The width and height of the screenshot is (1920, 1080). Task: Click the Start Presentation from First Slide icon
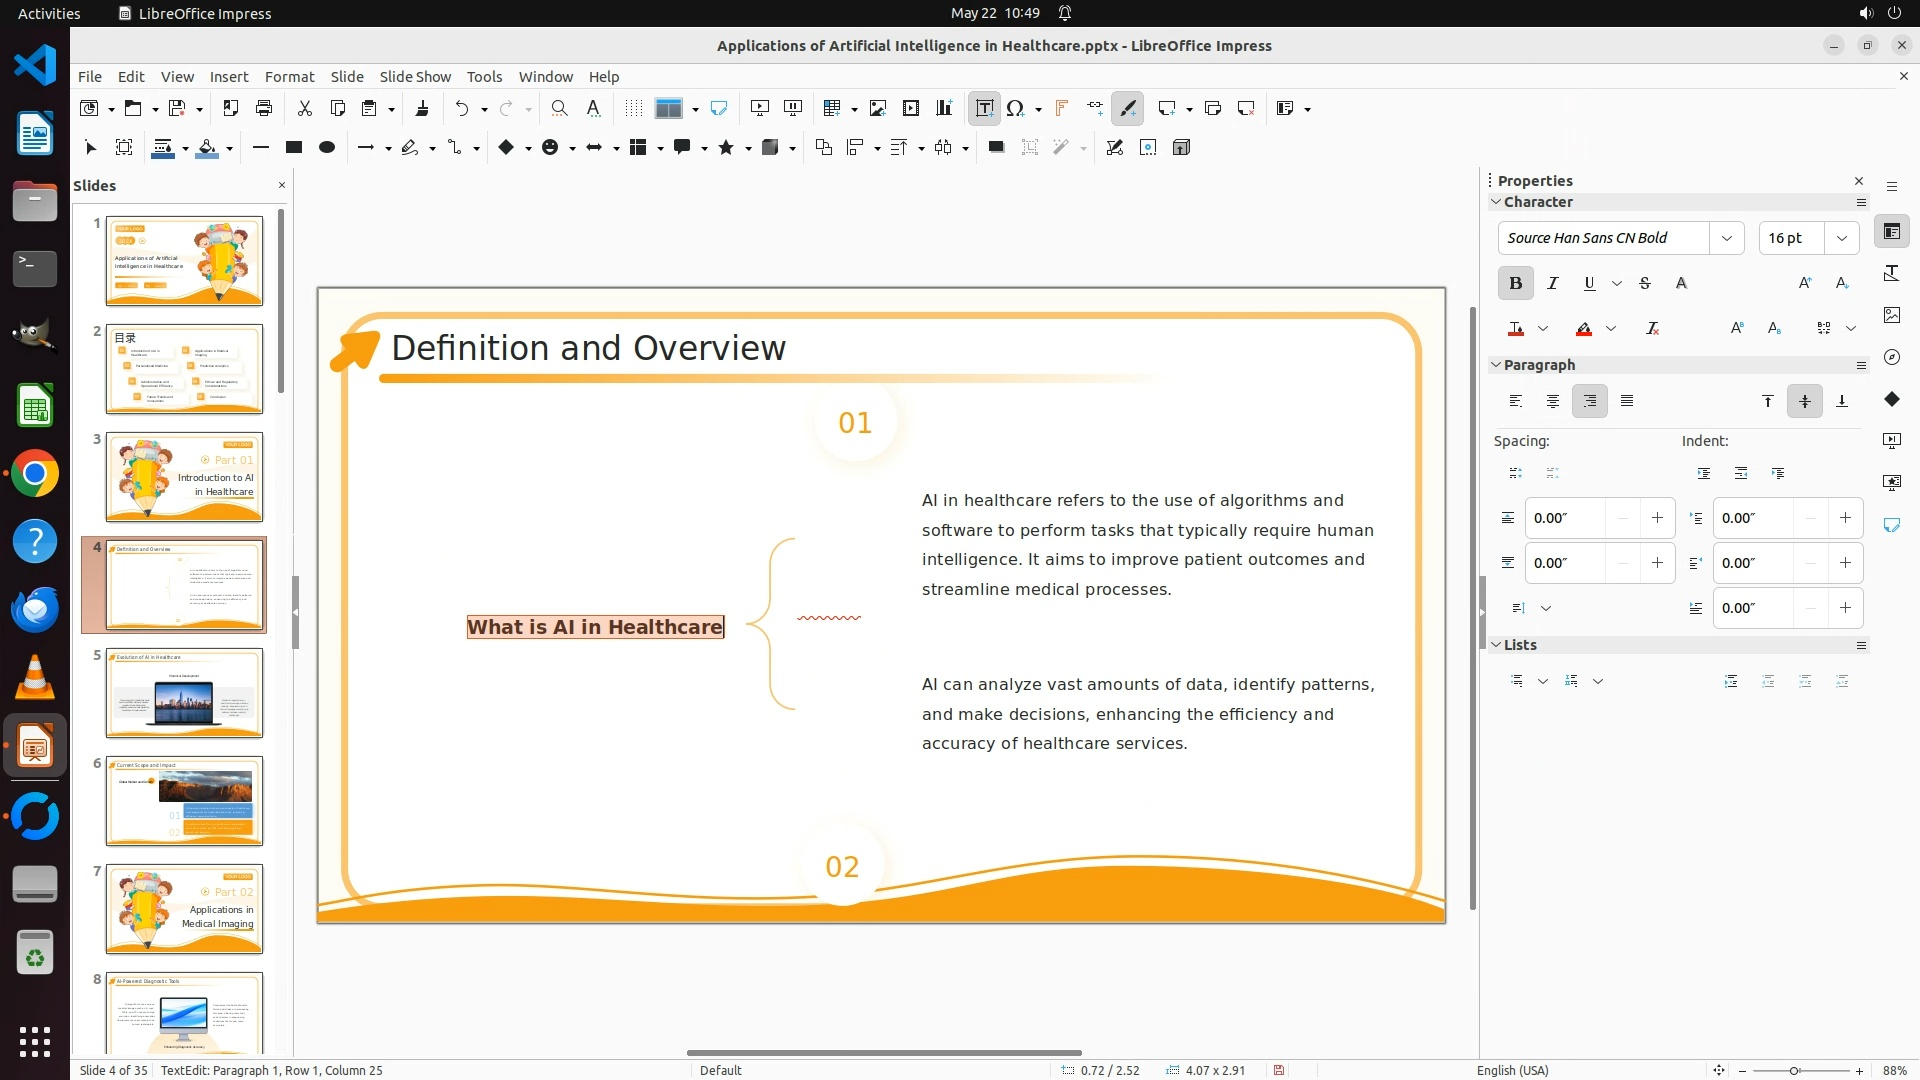[760, 108]
